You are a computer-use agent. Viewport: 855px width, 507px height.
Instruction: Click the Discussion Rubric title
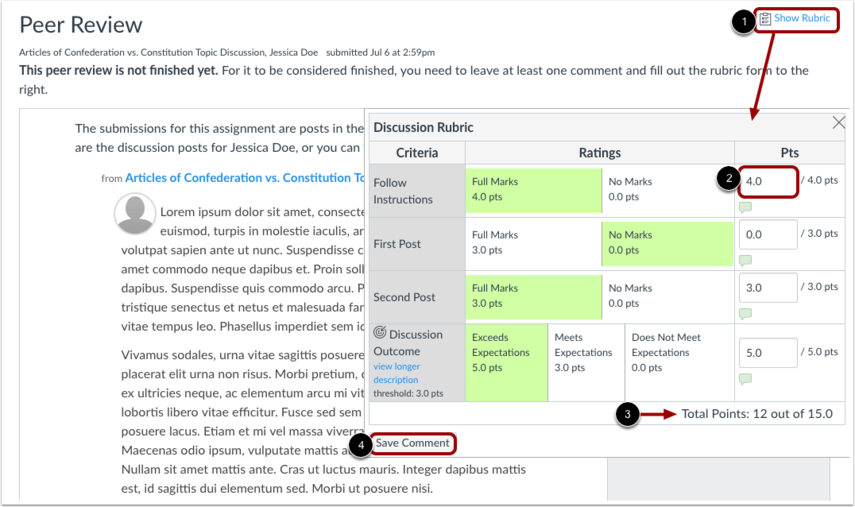point(423,128)
